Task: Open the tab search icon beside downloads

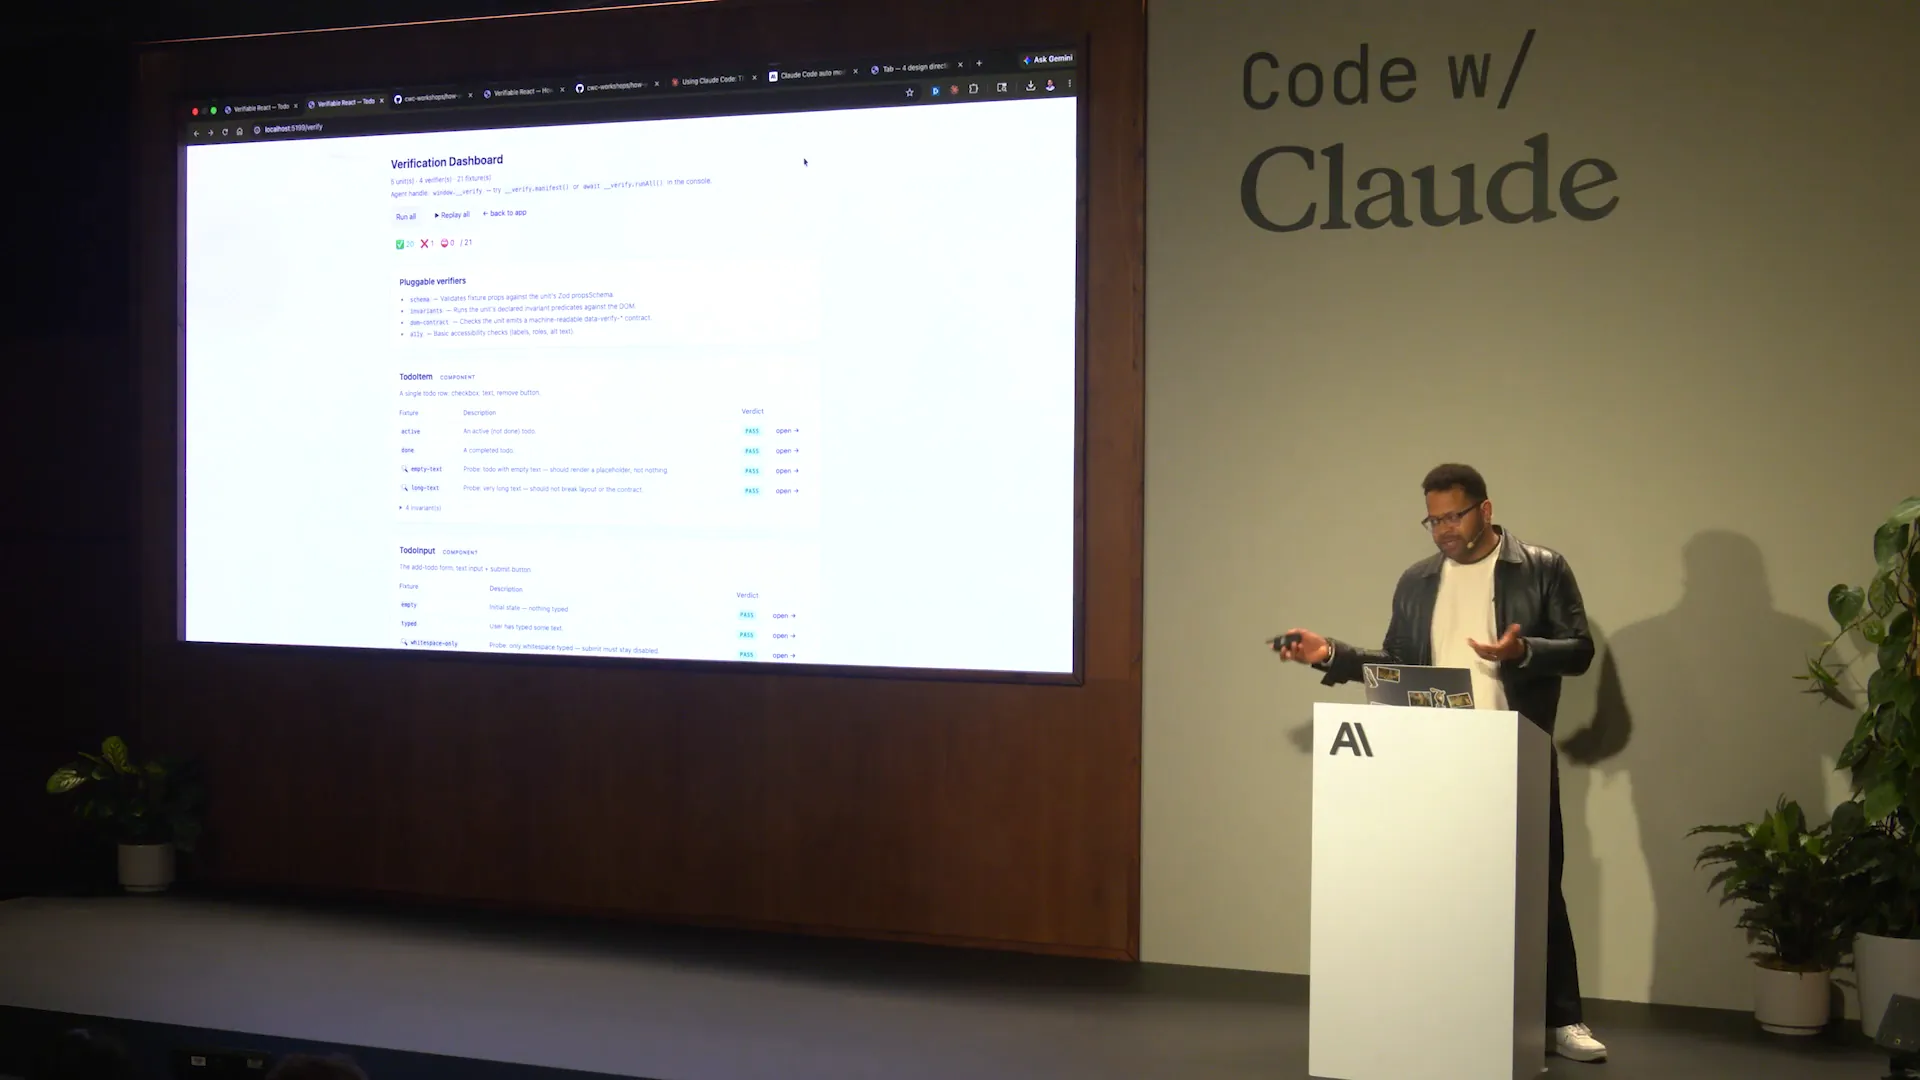Action: 1002,88
